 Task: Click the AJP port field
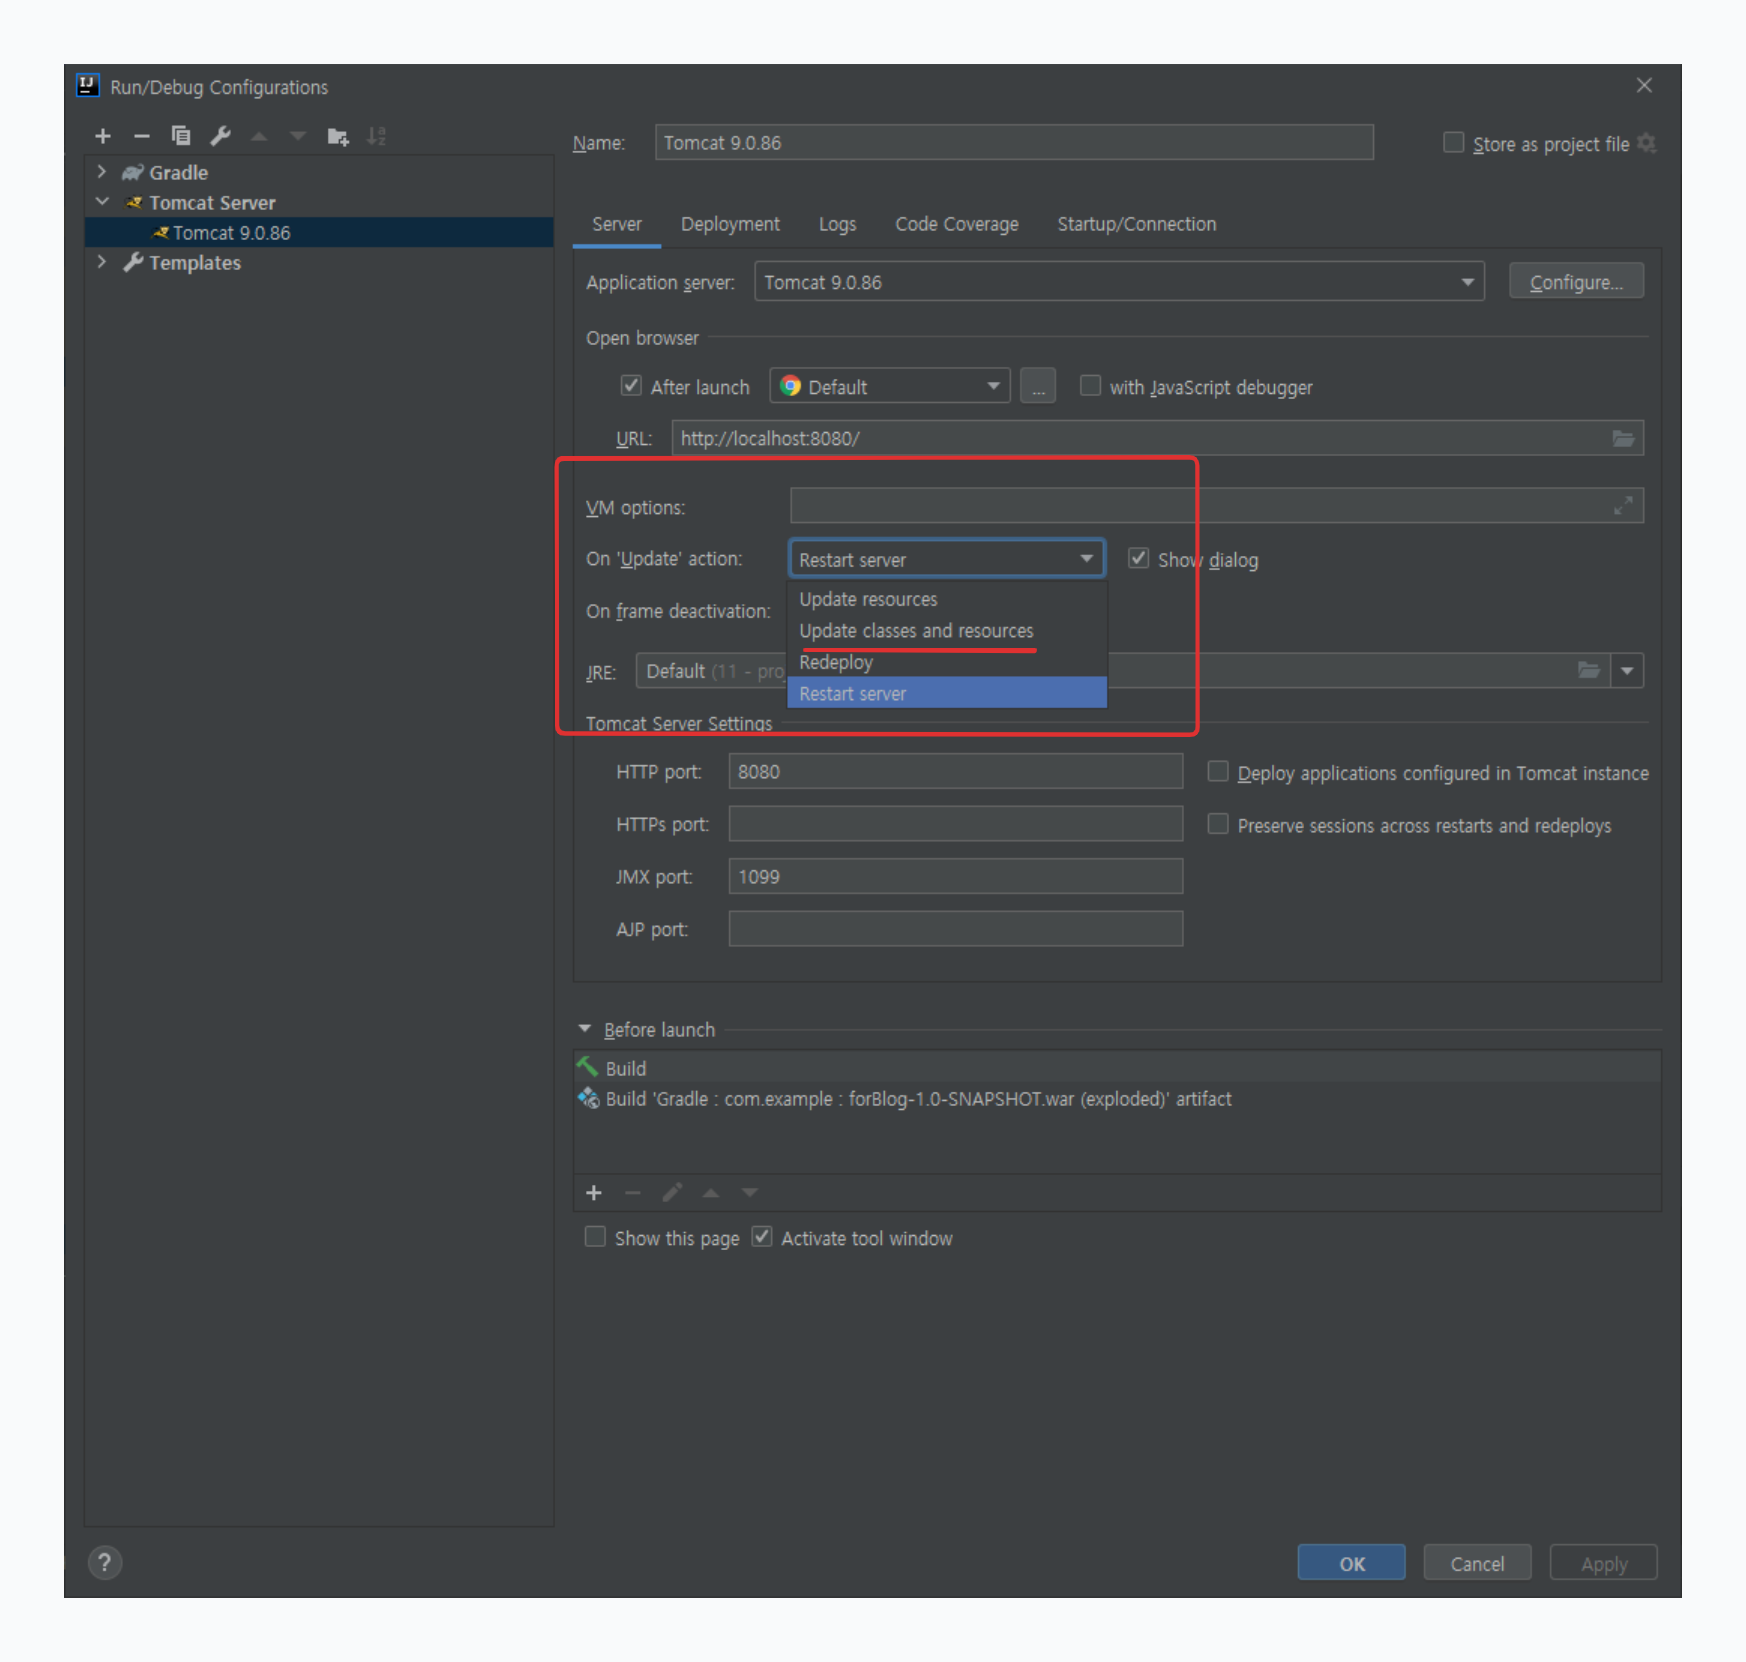pyautogui.click(x=955, y=929)
